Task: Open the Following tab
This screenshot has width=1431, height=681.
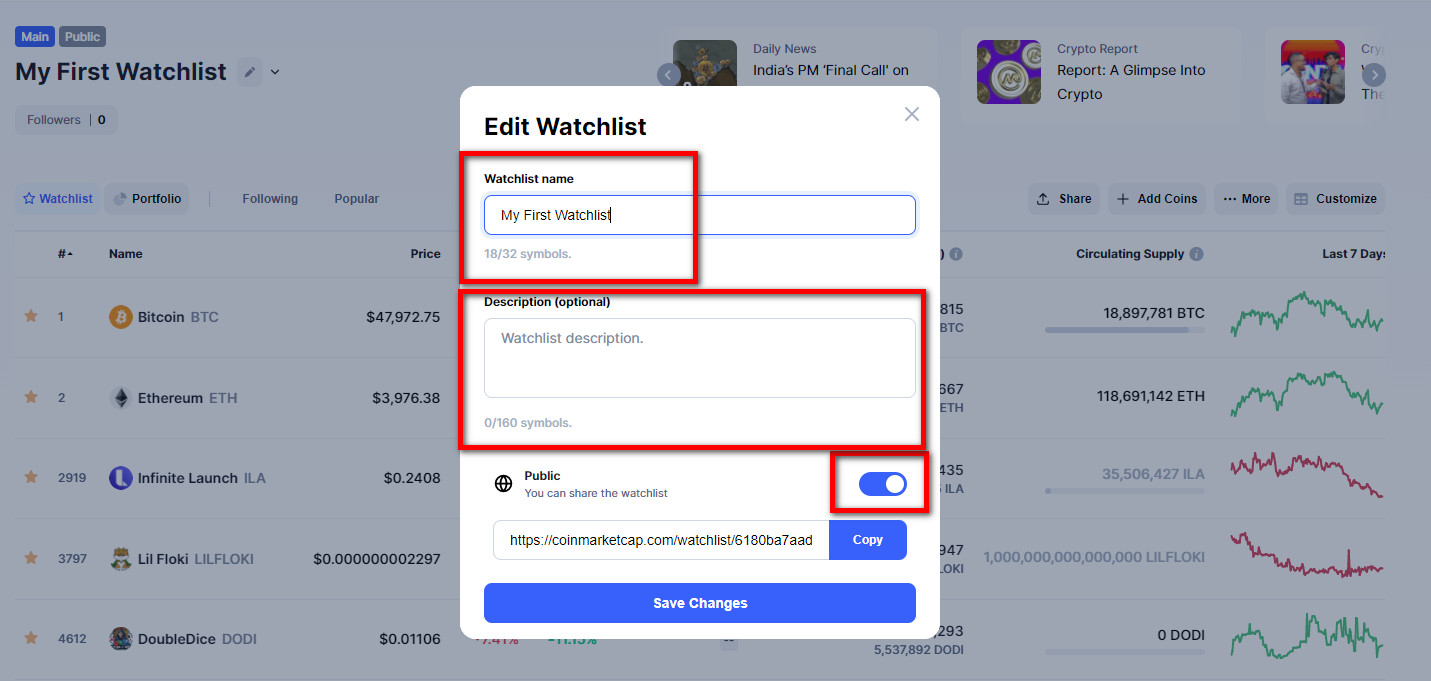Action: coord(270,199)
